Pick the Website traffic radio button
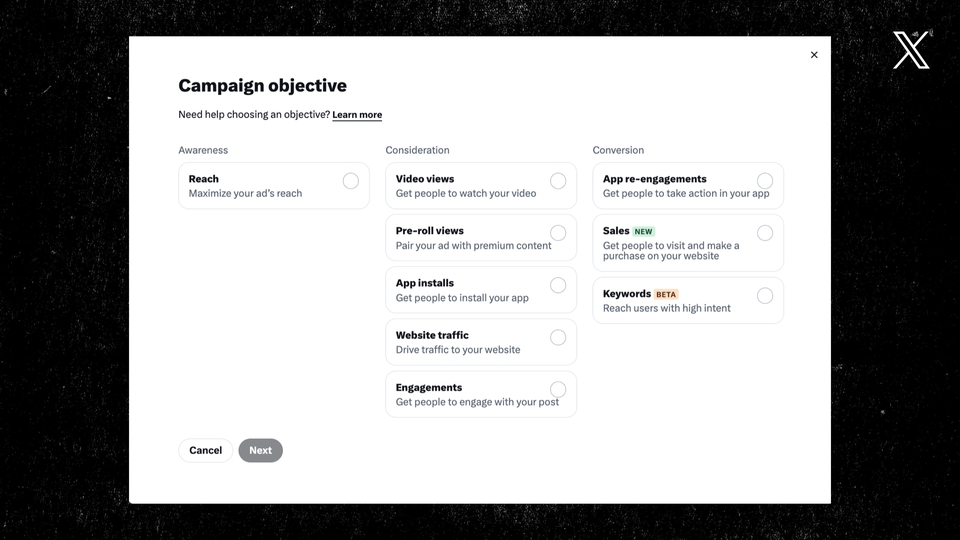960x540 pixels. (558, 337)
